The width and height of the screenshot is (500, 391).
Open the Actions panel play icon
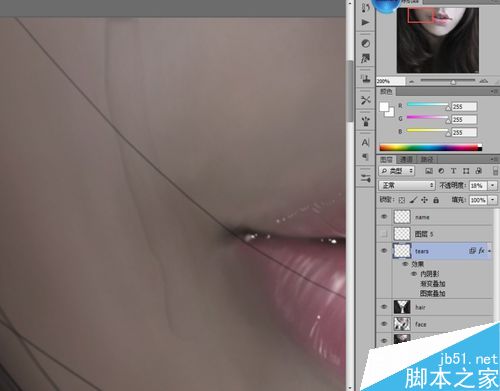tap(366, 22)
